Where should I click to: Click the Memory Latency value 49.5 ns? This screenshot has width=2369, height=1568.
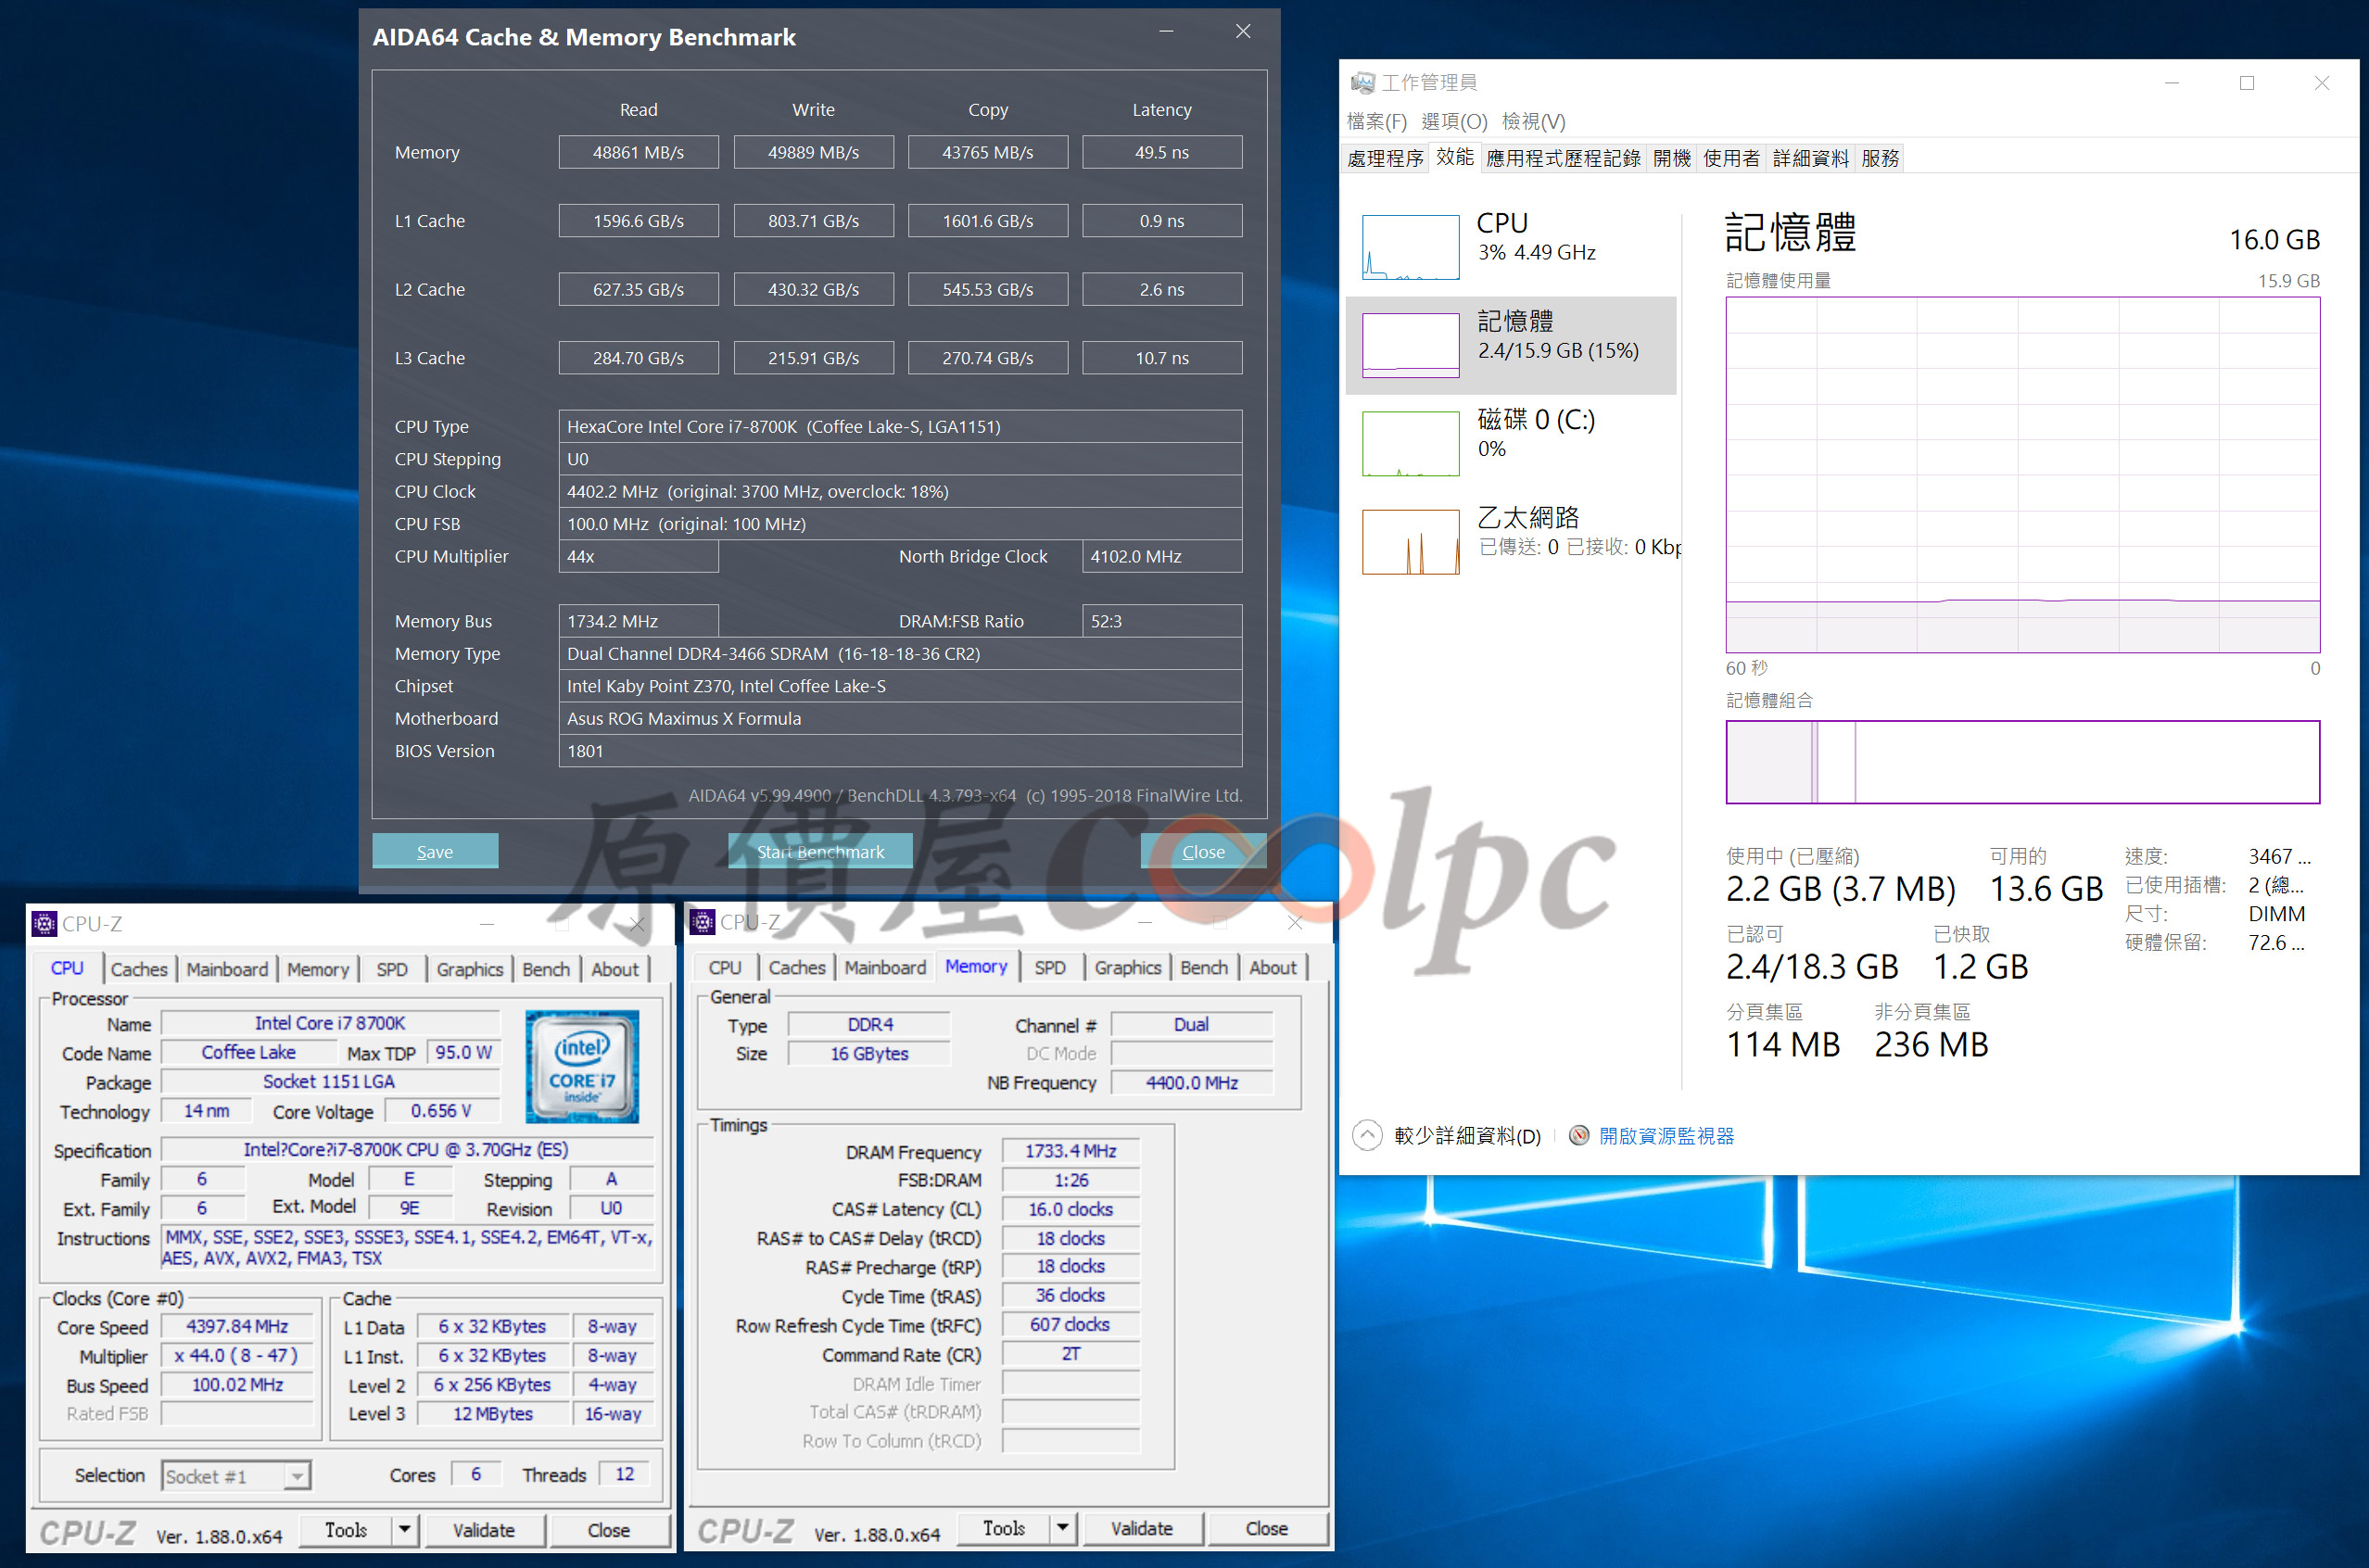(1162, 152)
